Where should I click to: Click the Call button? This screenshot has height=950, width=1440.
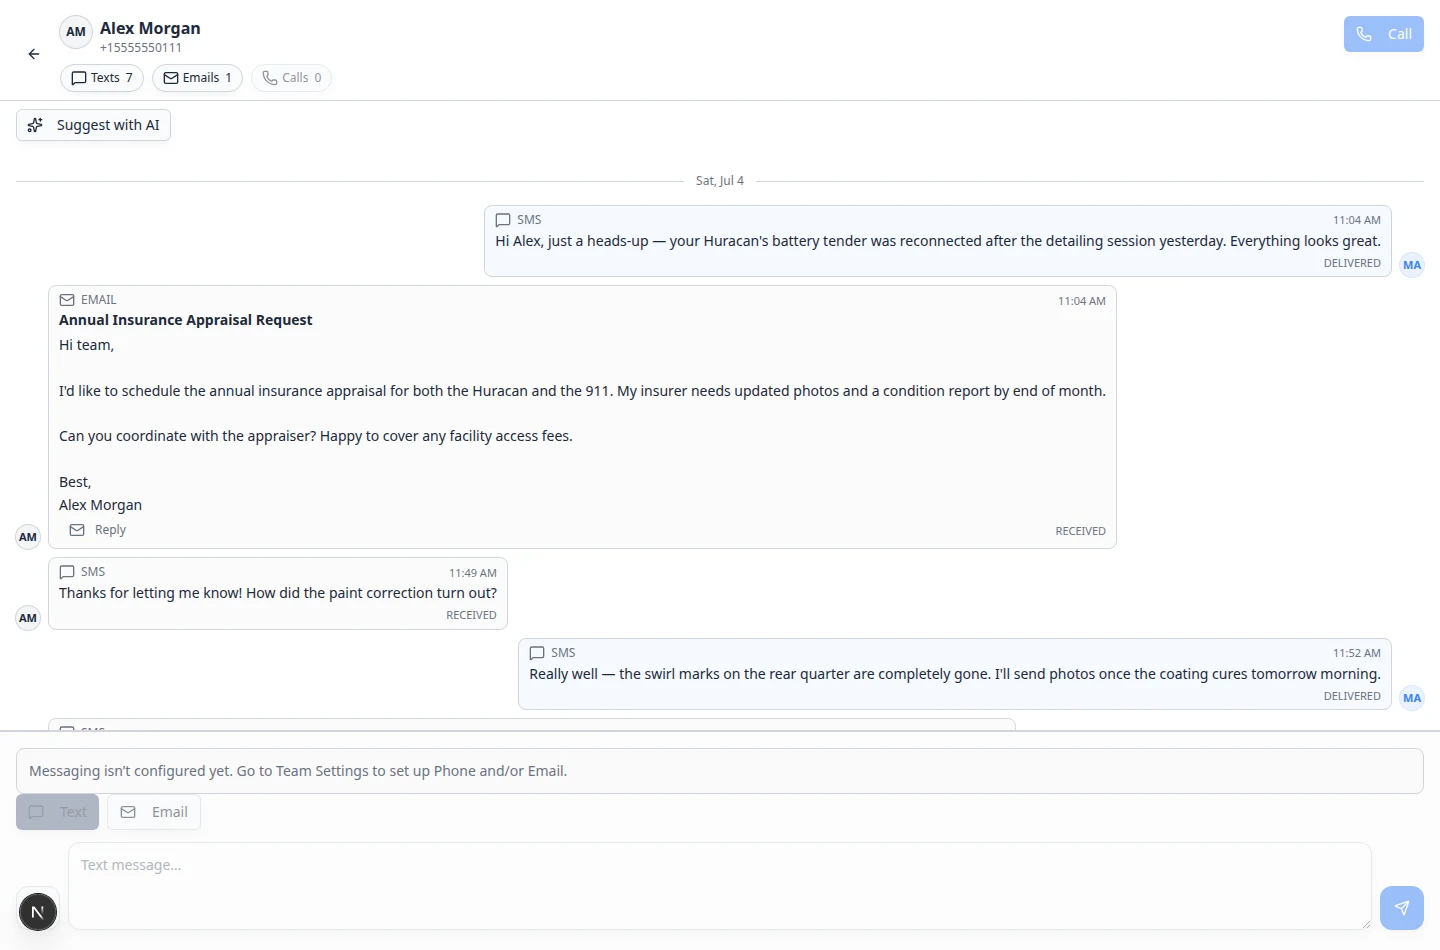(1383, 34)
